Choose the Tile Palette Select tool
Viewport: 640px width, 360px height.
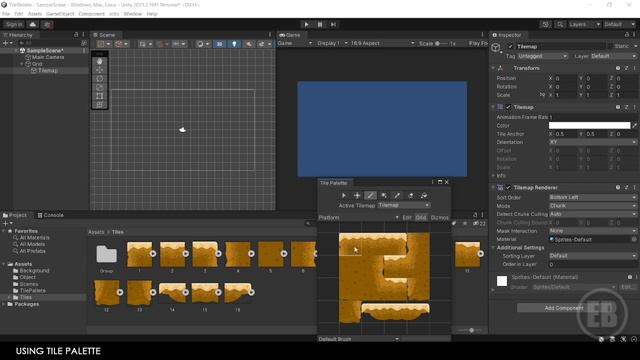coord(344,196)
